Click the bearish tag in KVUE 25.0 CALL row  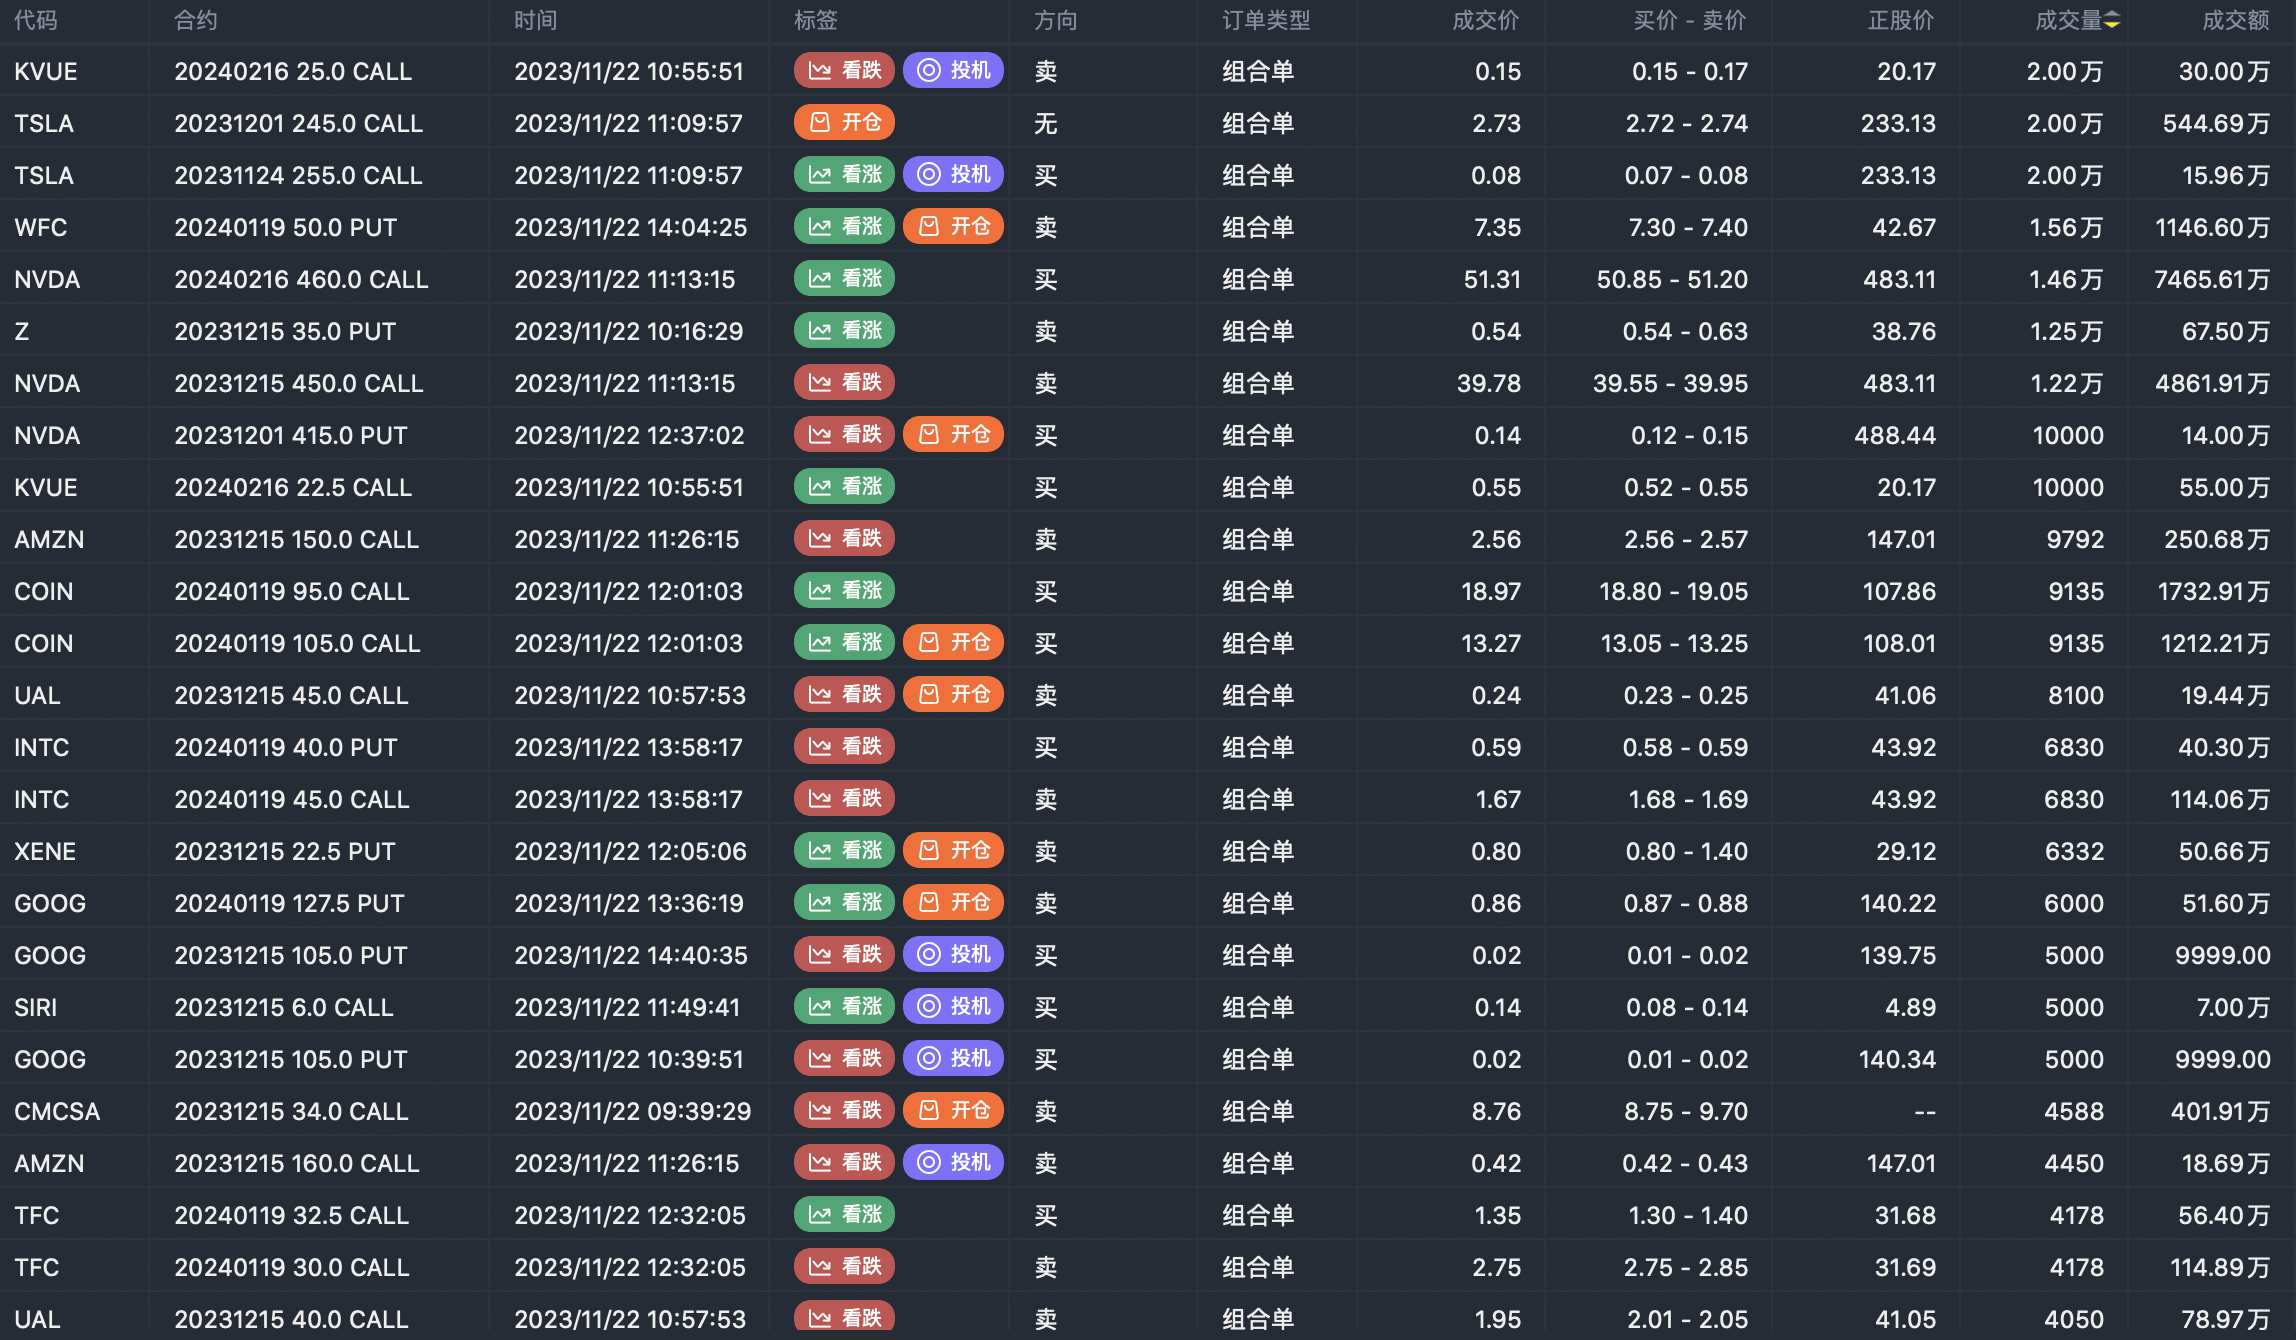pos(844,70)
